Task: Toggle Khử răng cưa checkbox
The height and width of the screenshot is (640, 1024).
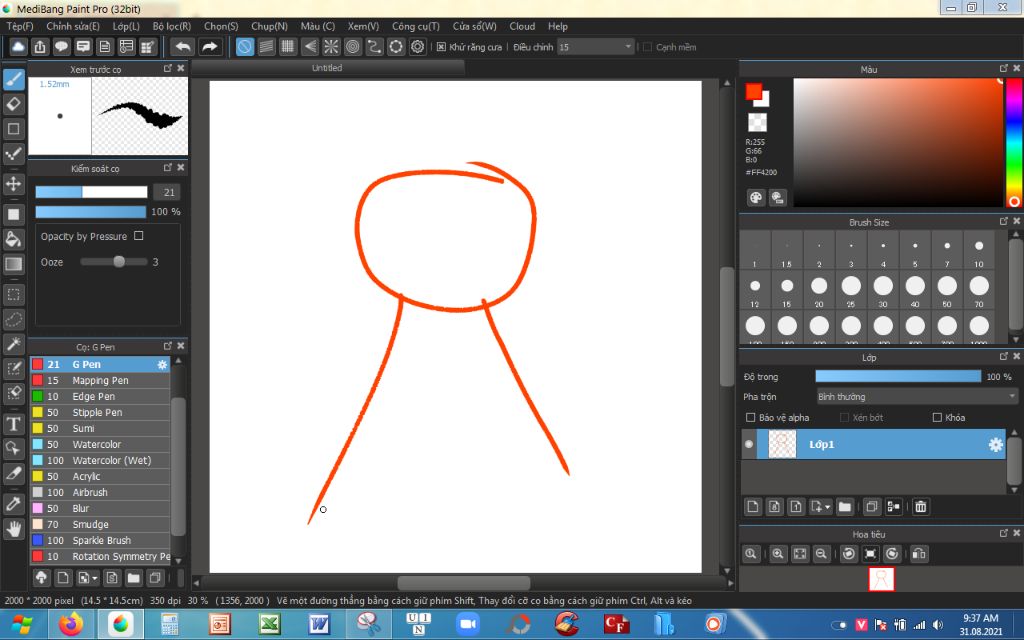Action: tap(441, 47)
